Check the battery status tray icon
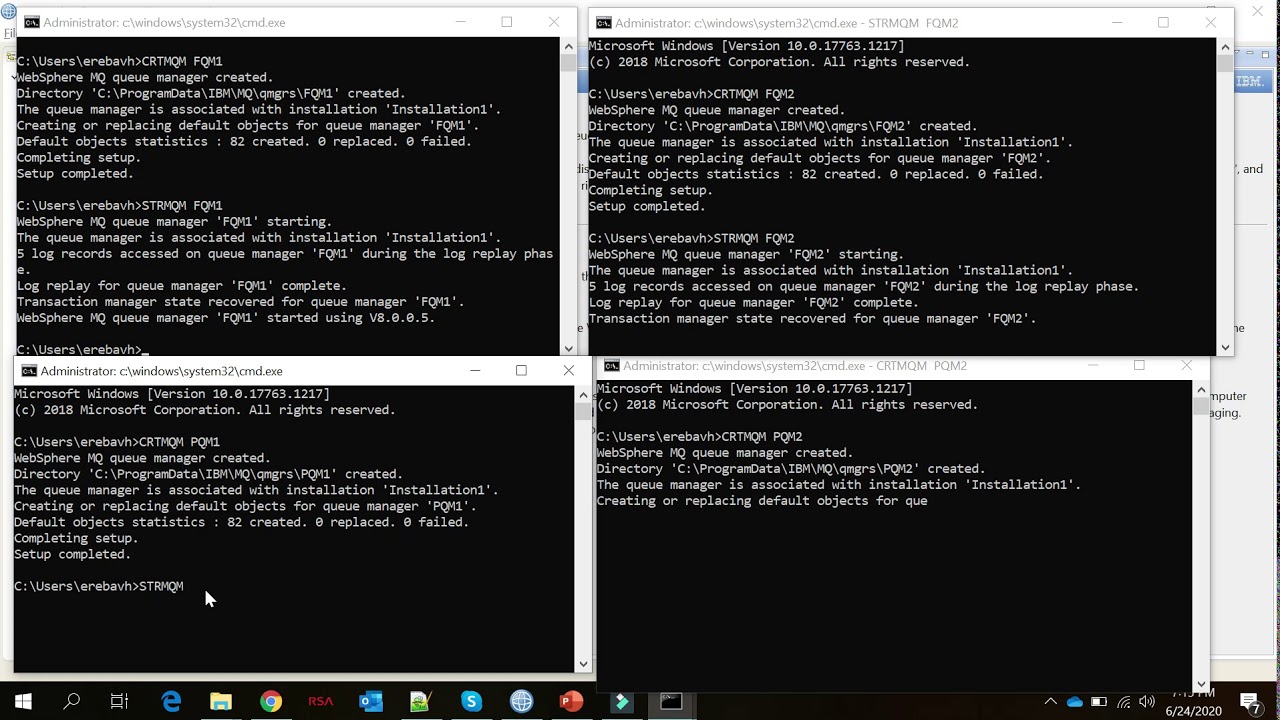Screen dimensions: 1280x720 (x=1099, y=702)
